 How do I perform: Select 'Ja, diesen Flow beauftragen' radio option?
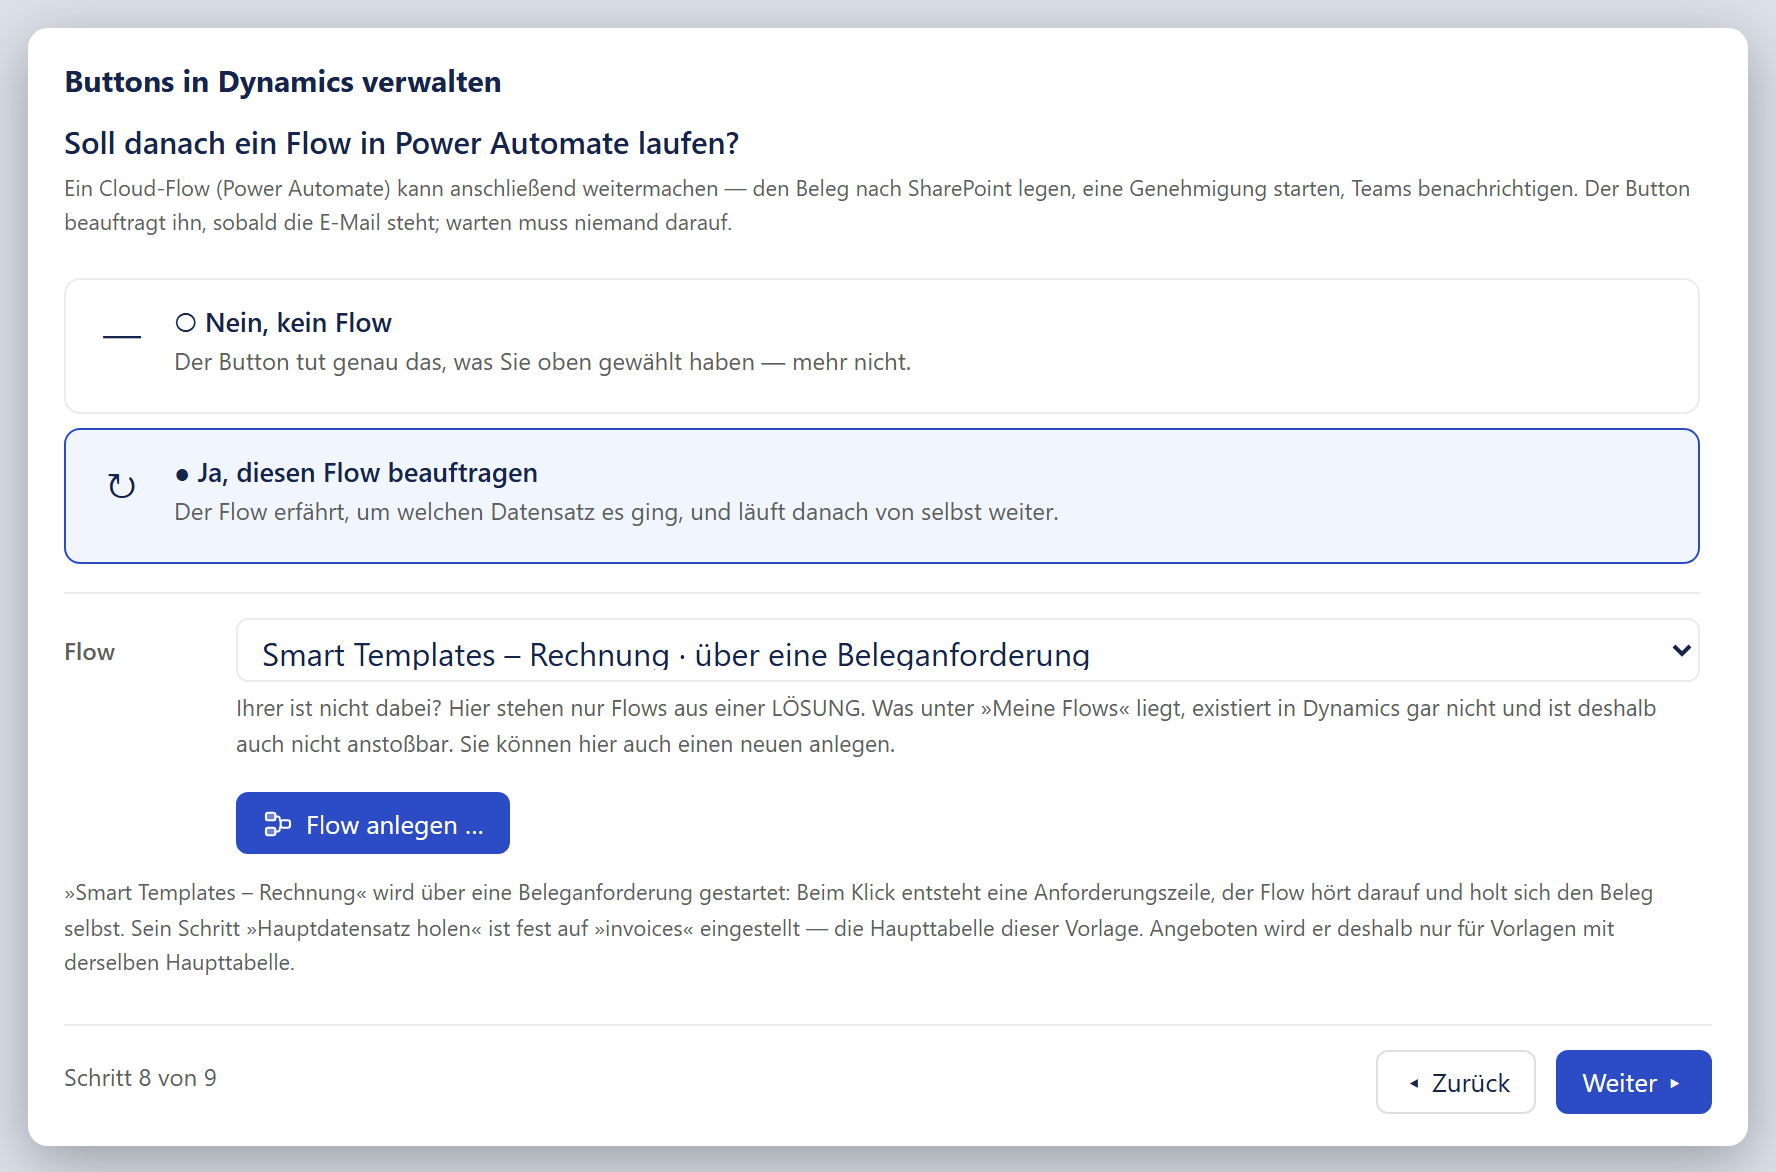[x=881, y=496]
